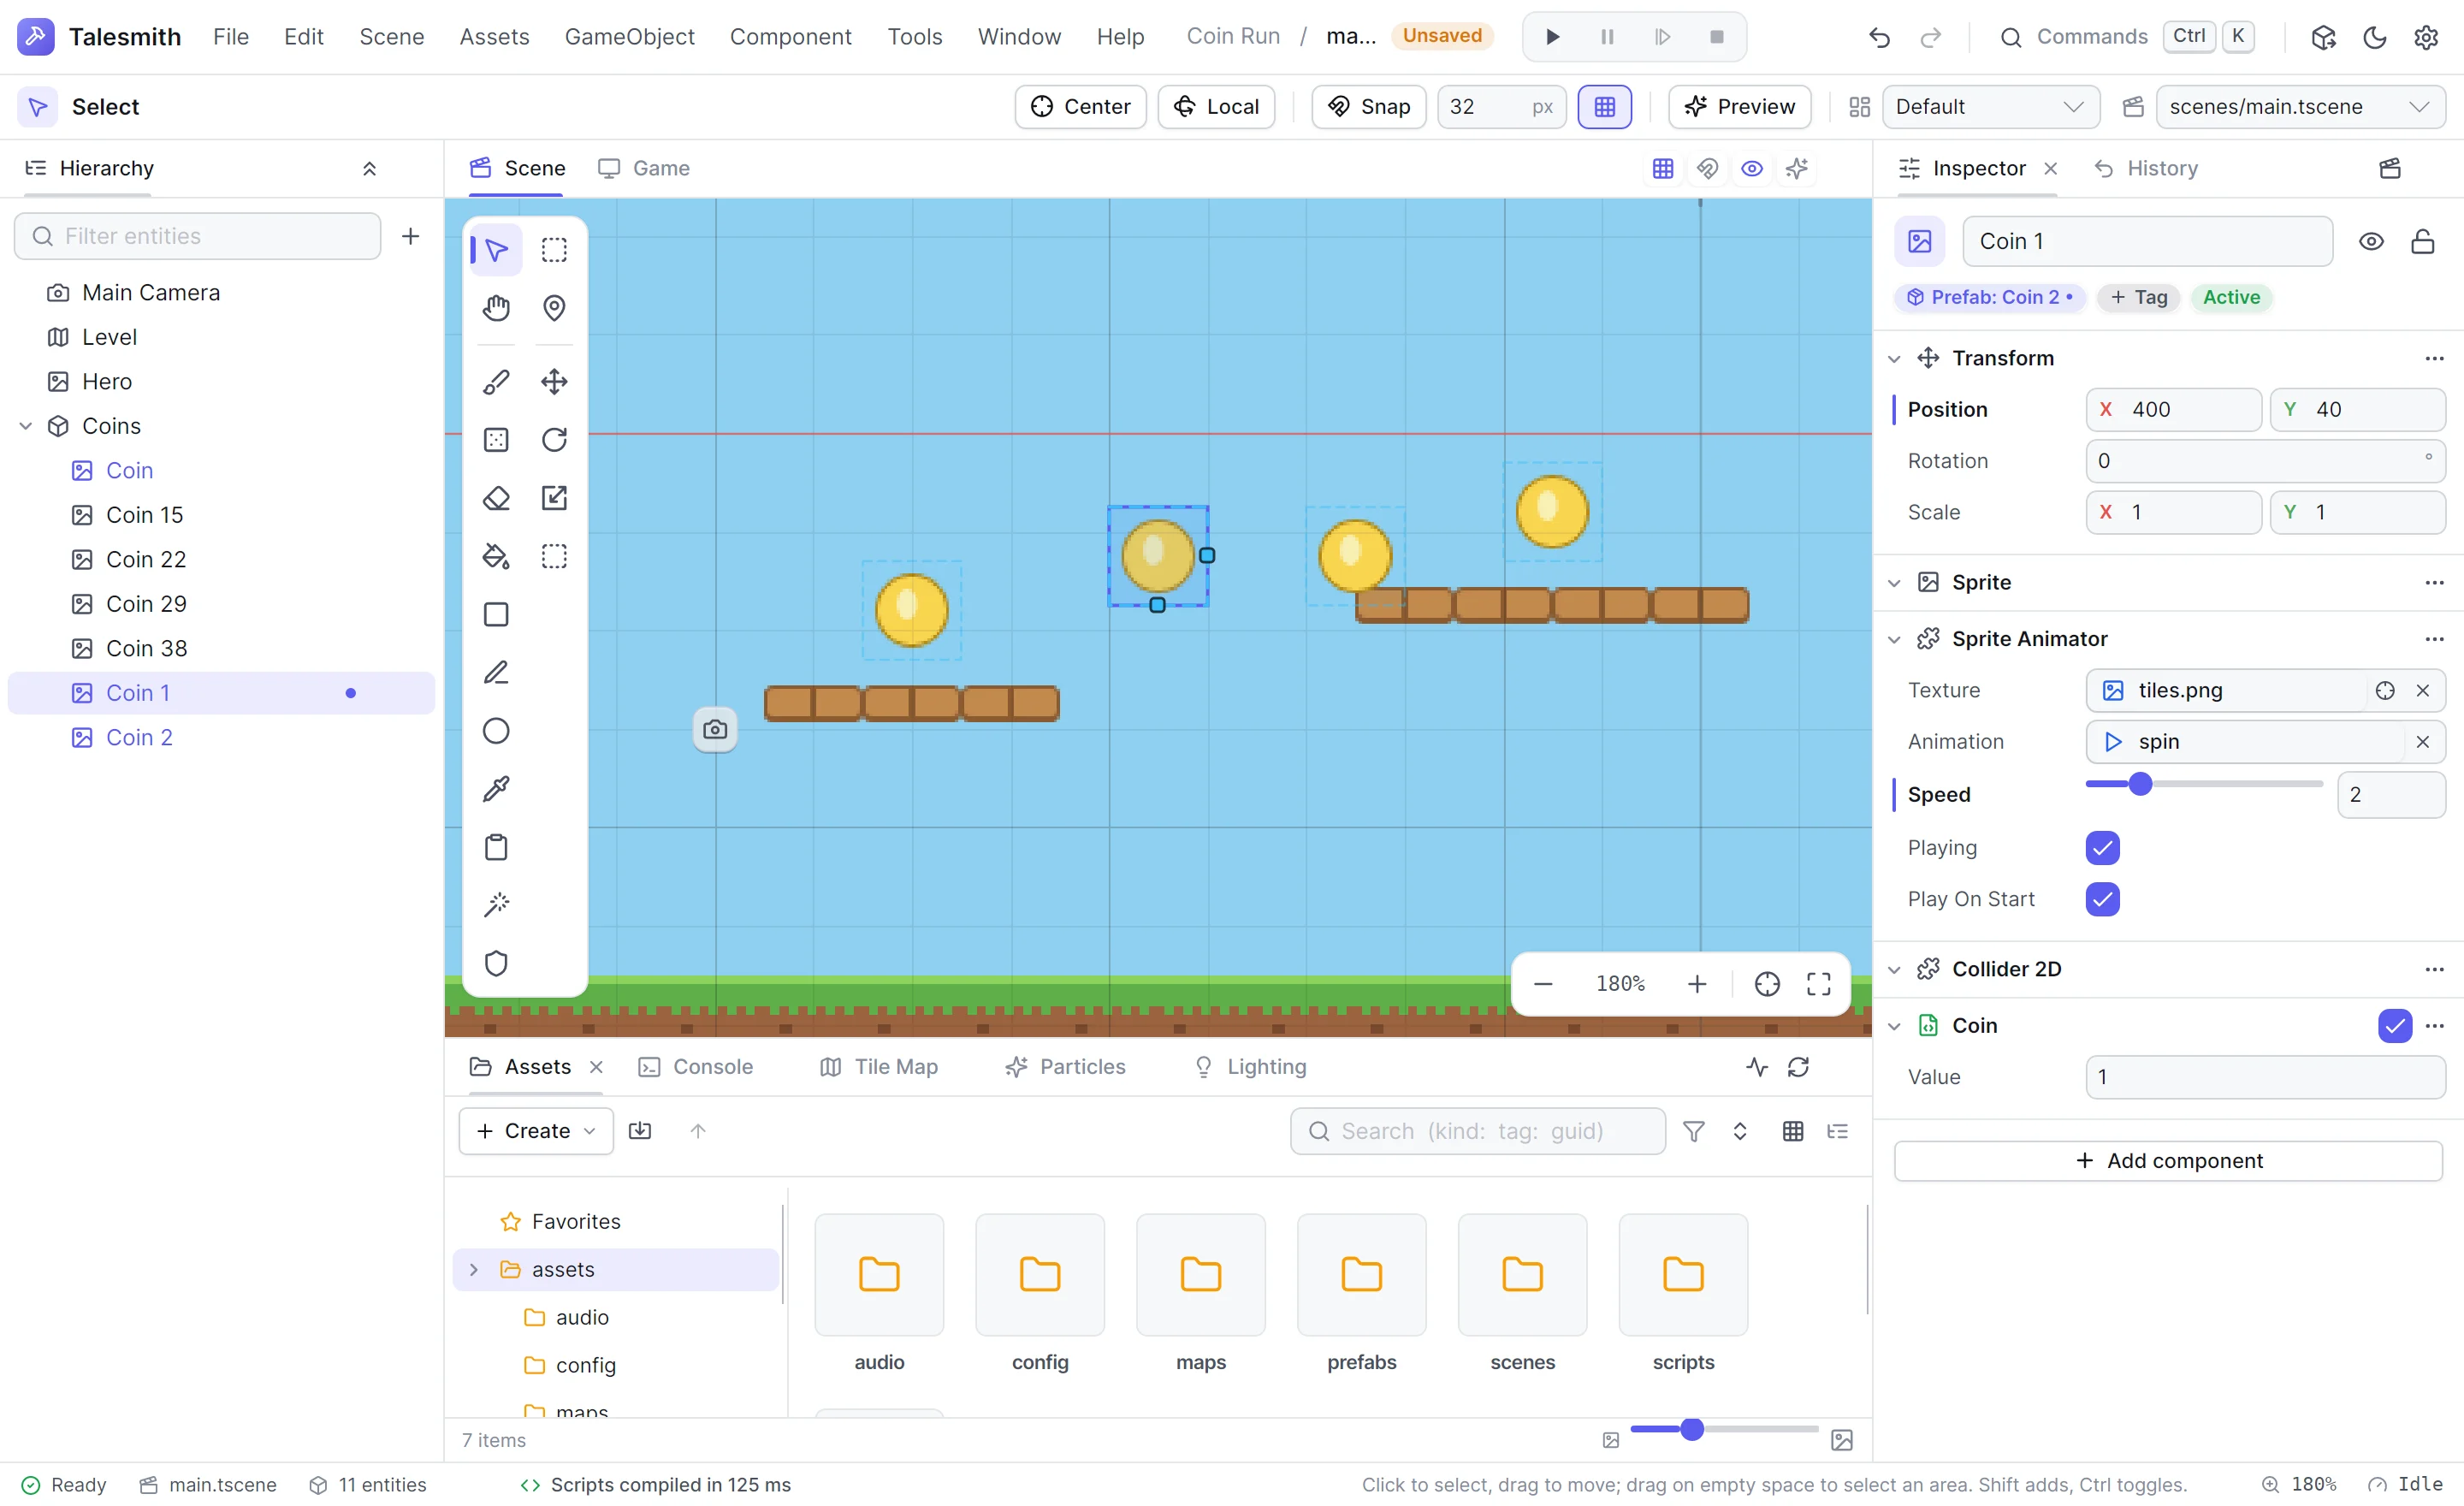Image resolution: width=2464 pixels, height=1506 pixels.
Task: Open the scenes/main.tscene dropdown
Action: click(2300, 107)
